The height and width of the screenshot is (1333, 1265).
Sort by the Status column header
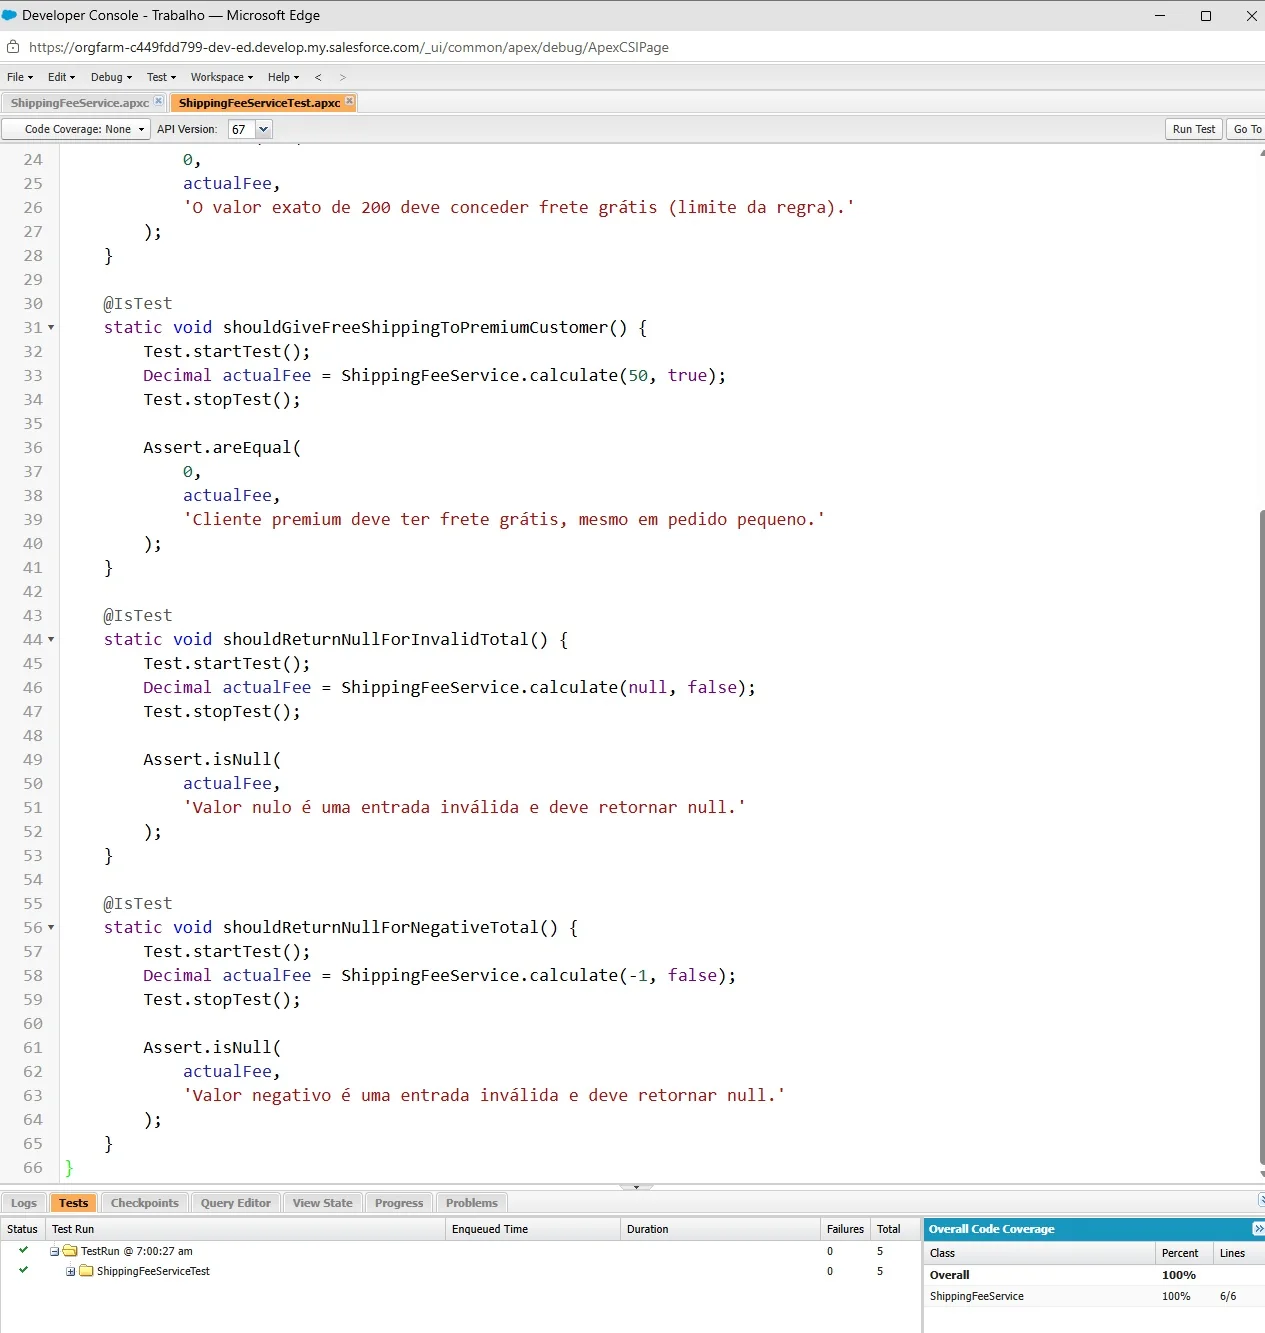click(x=22, y=1229)
